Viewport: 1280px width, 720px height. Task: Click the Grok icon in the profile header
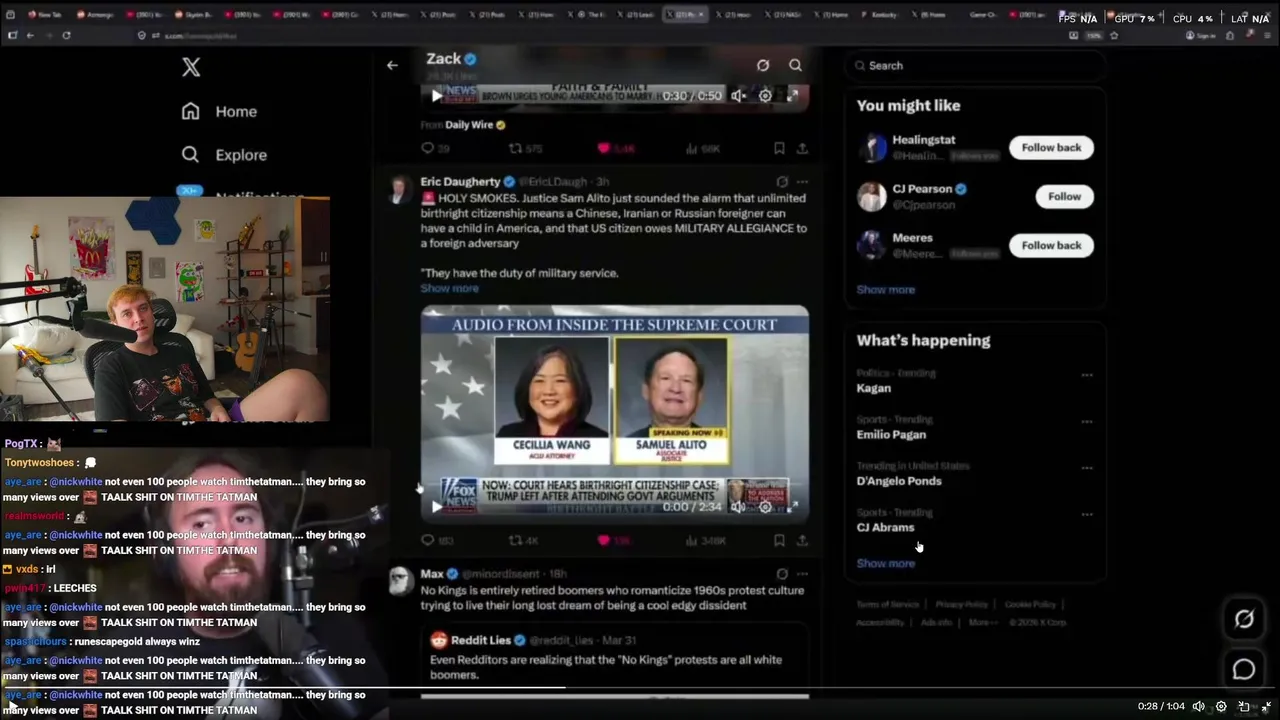(763, 65)
